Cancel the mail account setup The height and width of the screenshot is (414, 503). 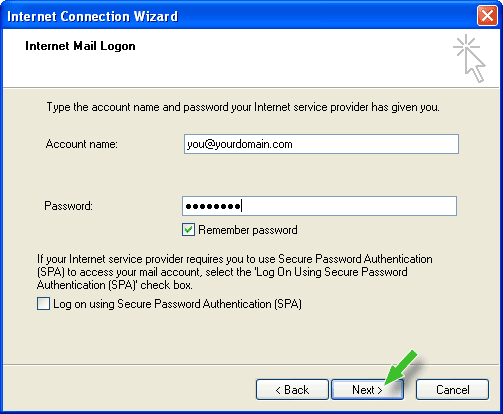tap(452, 389)
